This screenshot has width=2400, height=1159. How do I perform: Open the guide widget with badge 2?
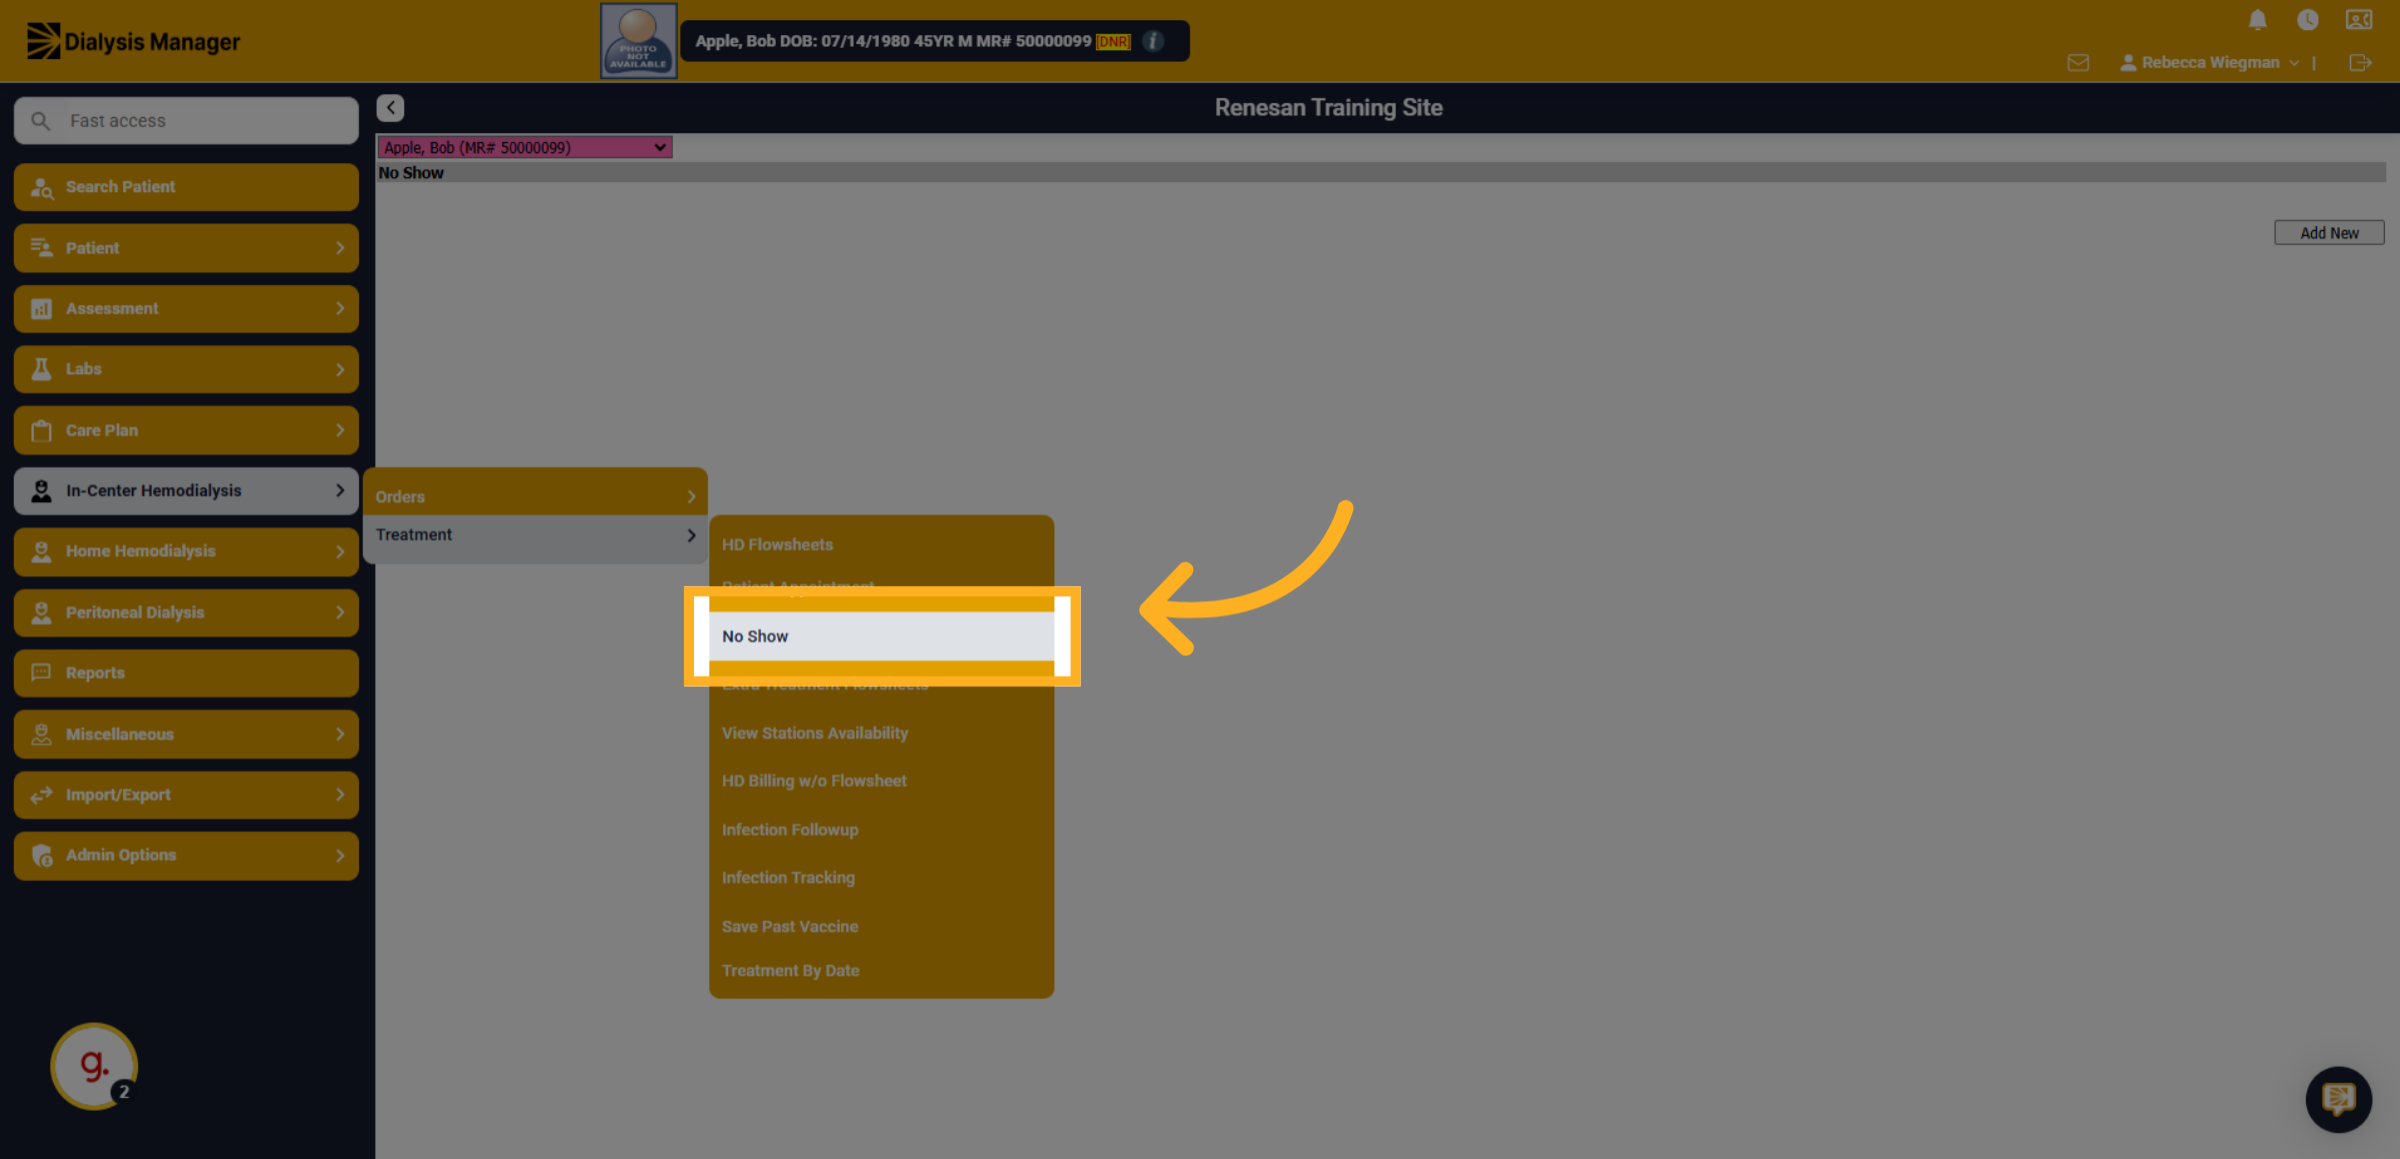(94, 1066)
